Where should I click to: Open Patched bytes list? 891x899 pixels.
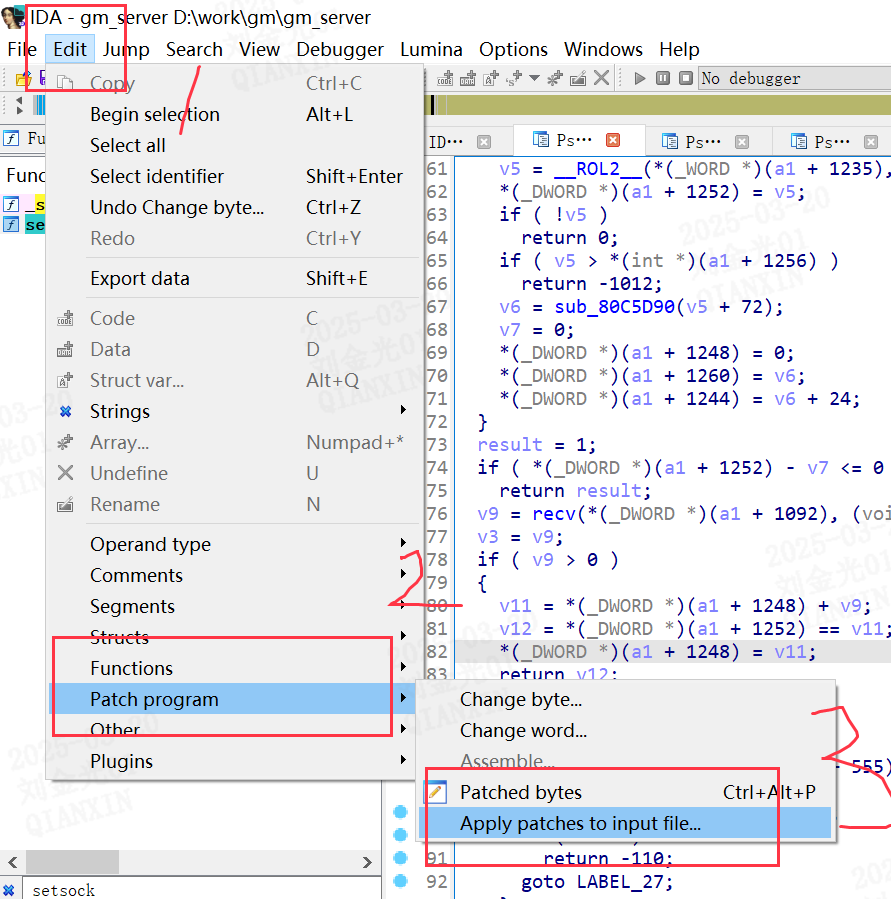click(x=625, y=792)
